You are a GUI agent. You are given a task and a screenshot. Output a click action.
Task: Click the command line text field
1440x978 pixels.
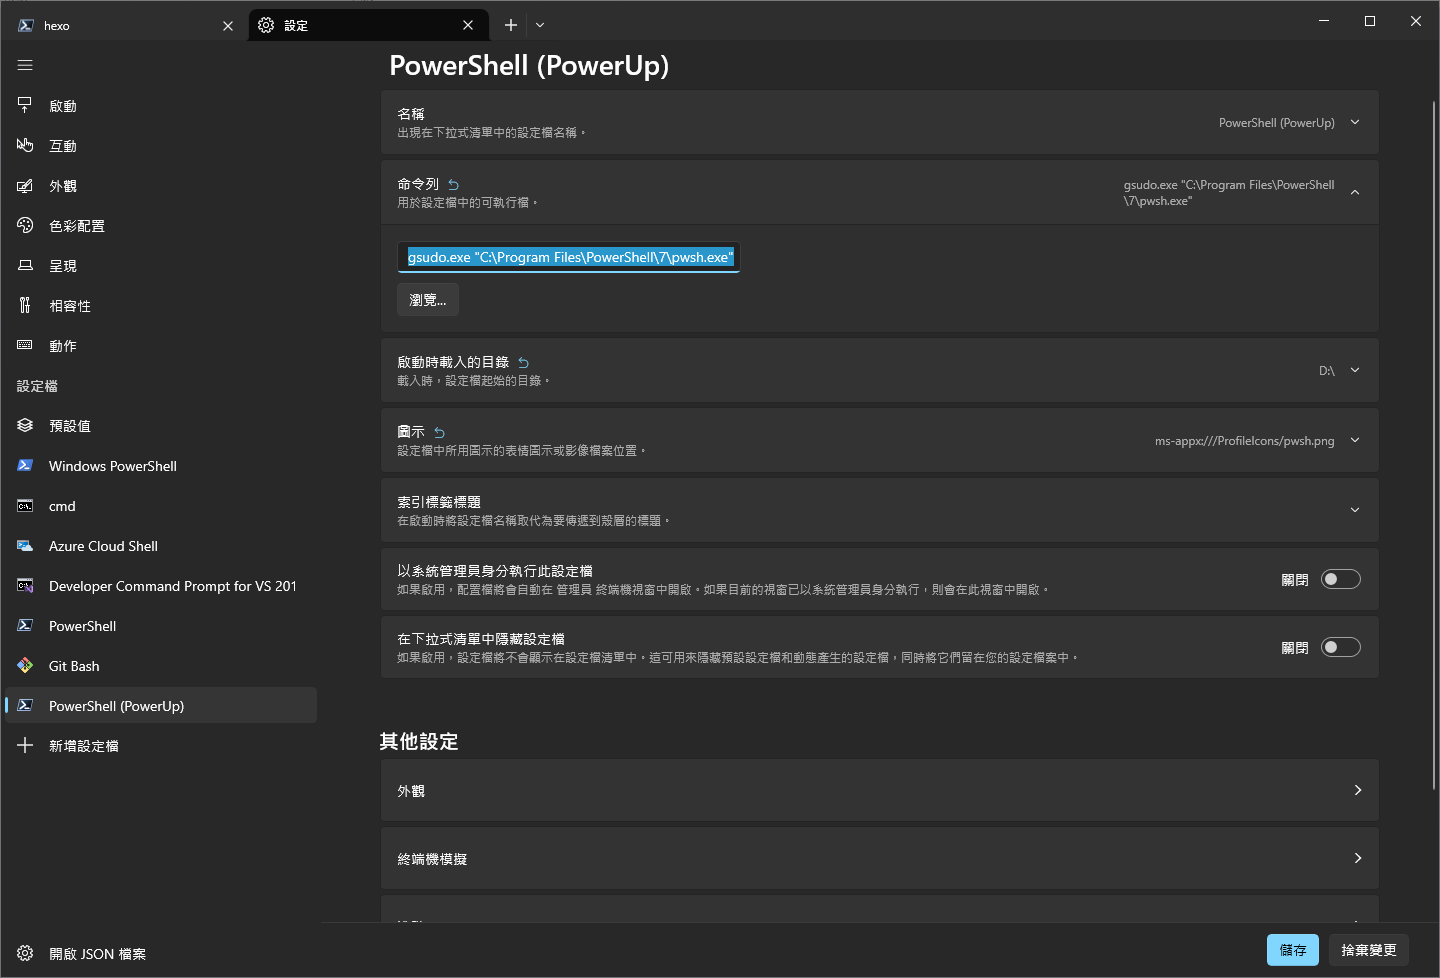569,257
